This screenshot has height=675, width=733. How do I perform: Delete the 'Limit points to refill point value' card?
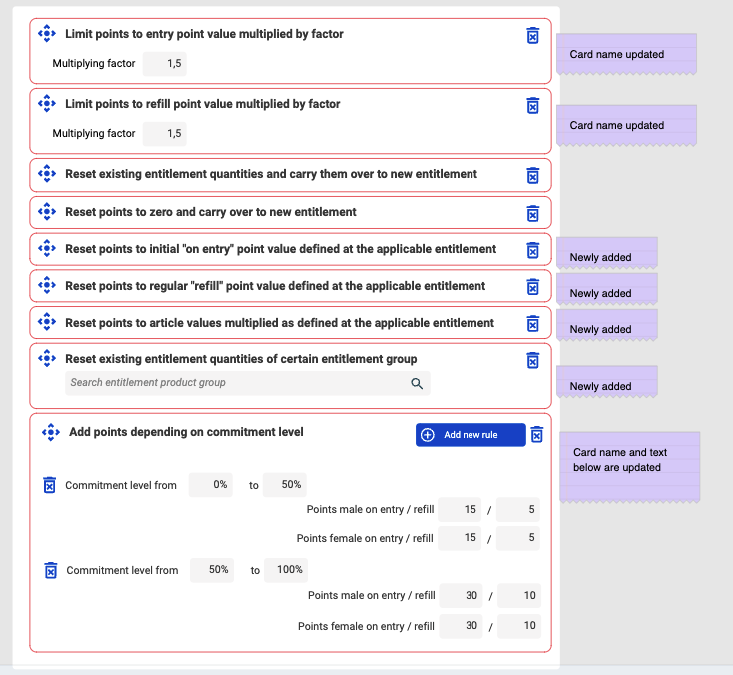(533, 106)
